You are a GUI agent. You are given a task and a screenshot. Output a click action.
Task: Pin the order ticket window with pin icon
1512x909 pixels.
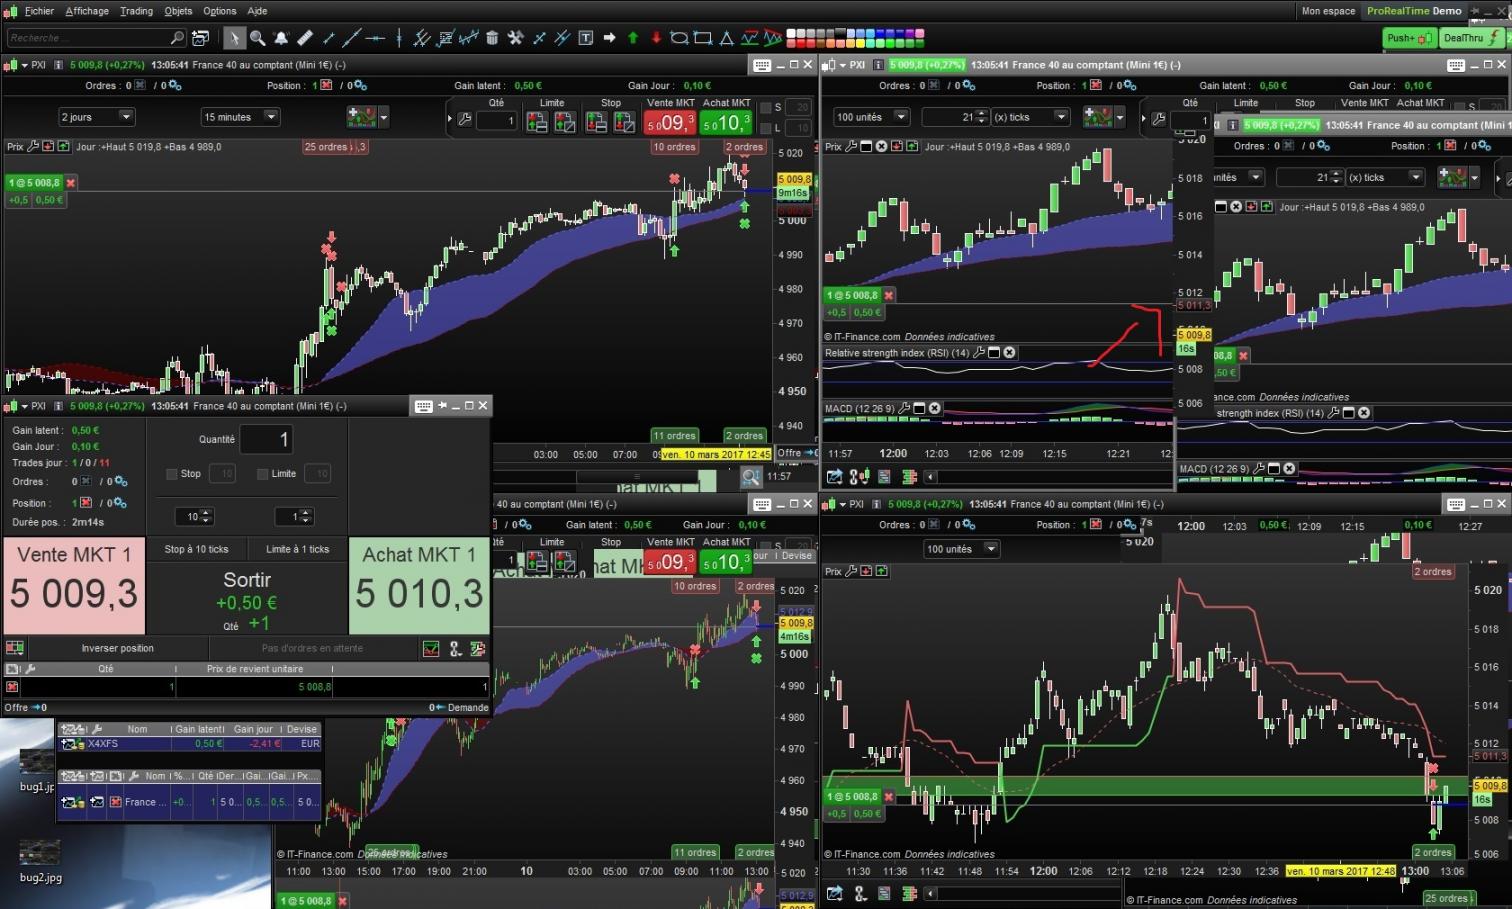point(443,406)
